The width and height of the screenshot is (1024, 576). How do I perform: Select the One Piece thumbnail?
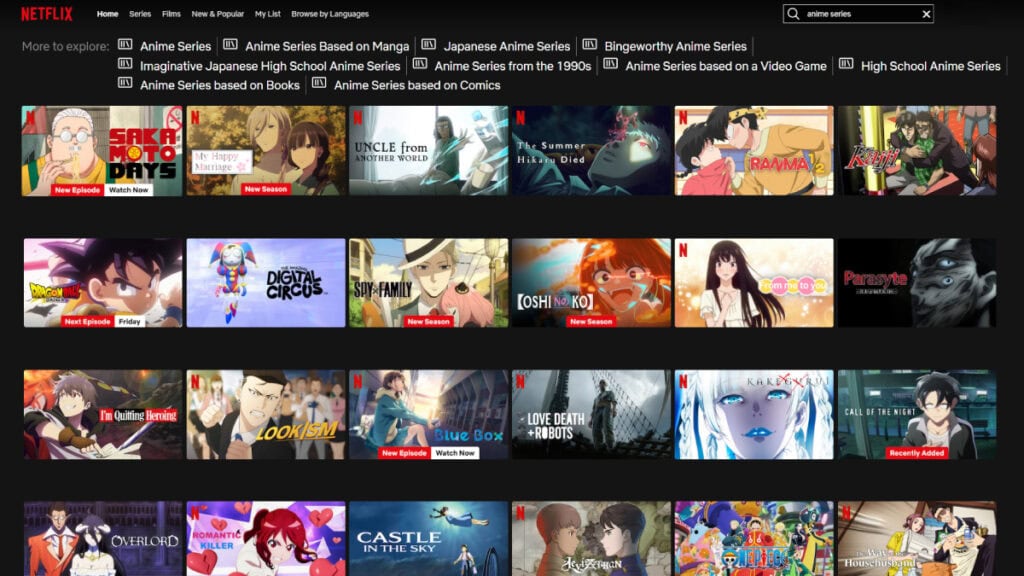pos(754,539)
